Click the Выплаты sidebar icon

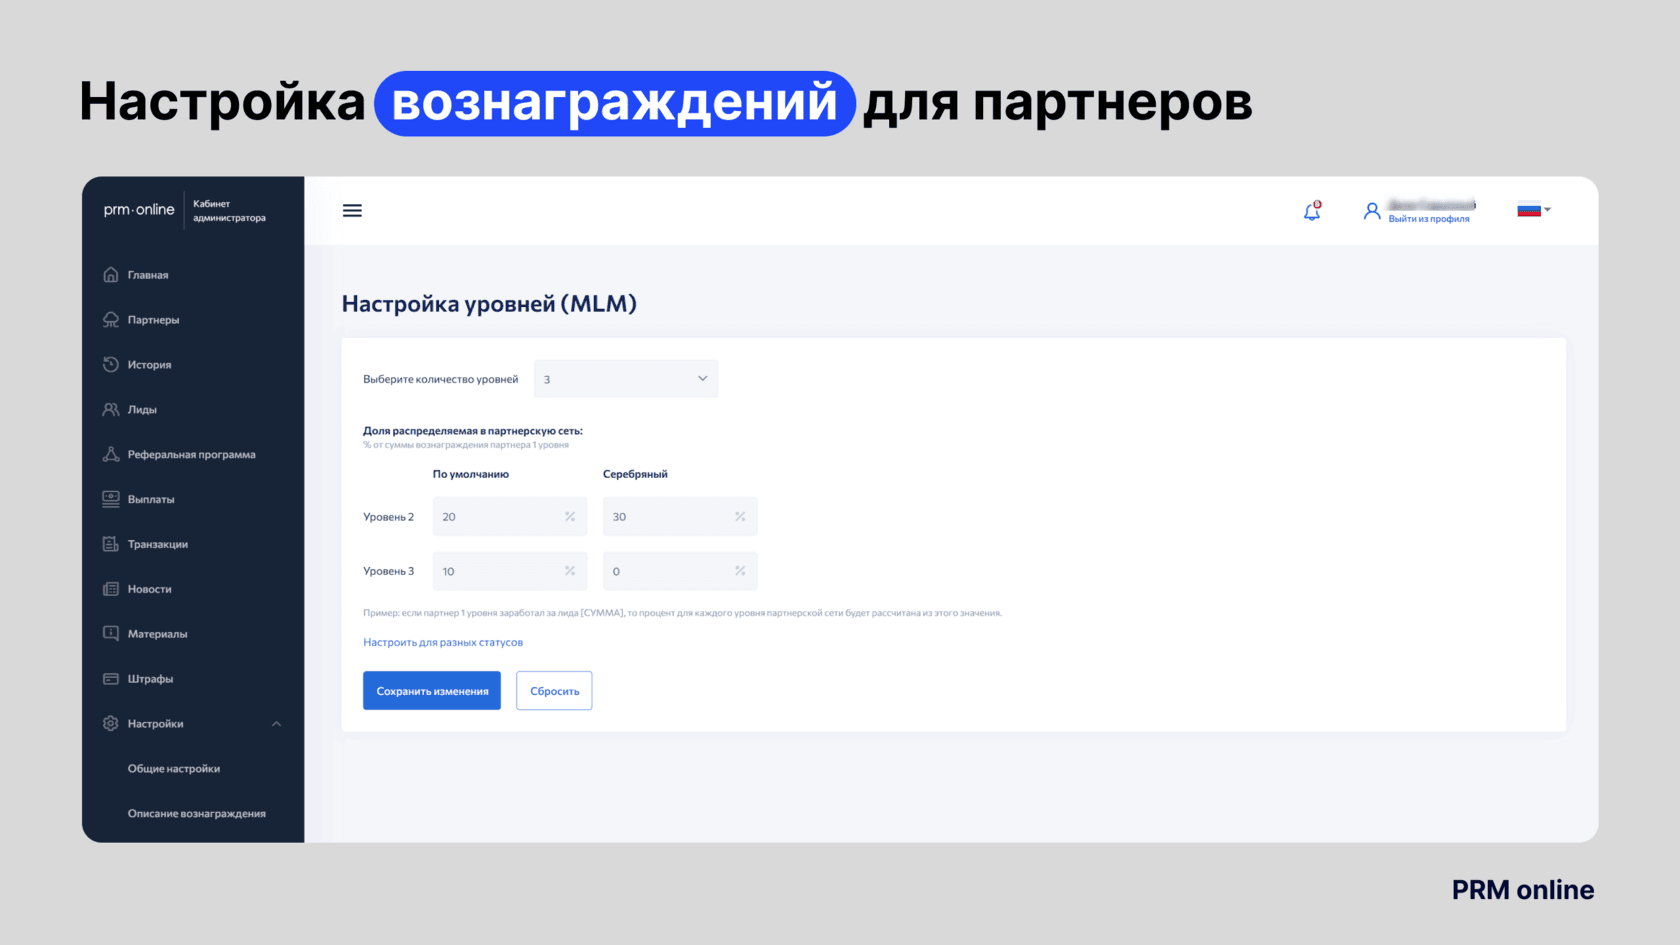coord(111,499)
